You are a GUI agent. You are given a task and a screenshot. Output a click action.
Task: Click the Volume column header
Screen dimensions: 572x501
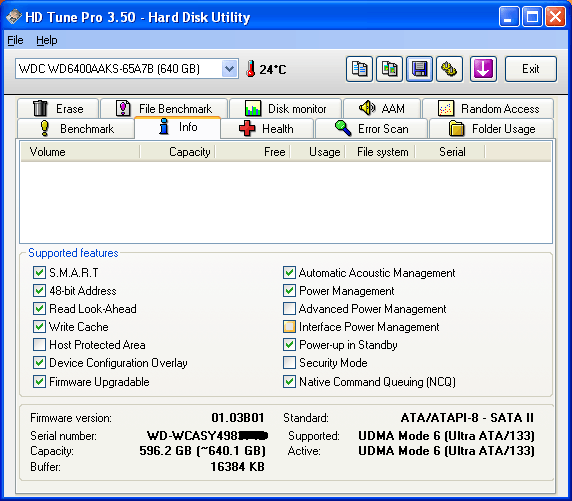point(80,152)
